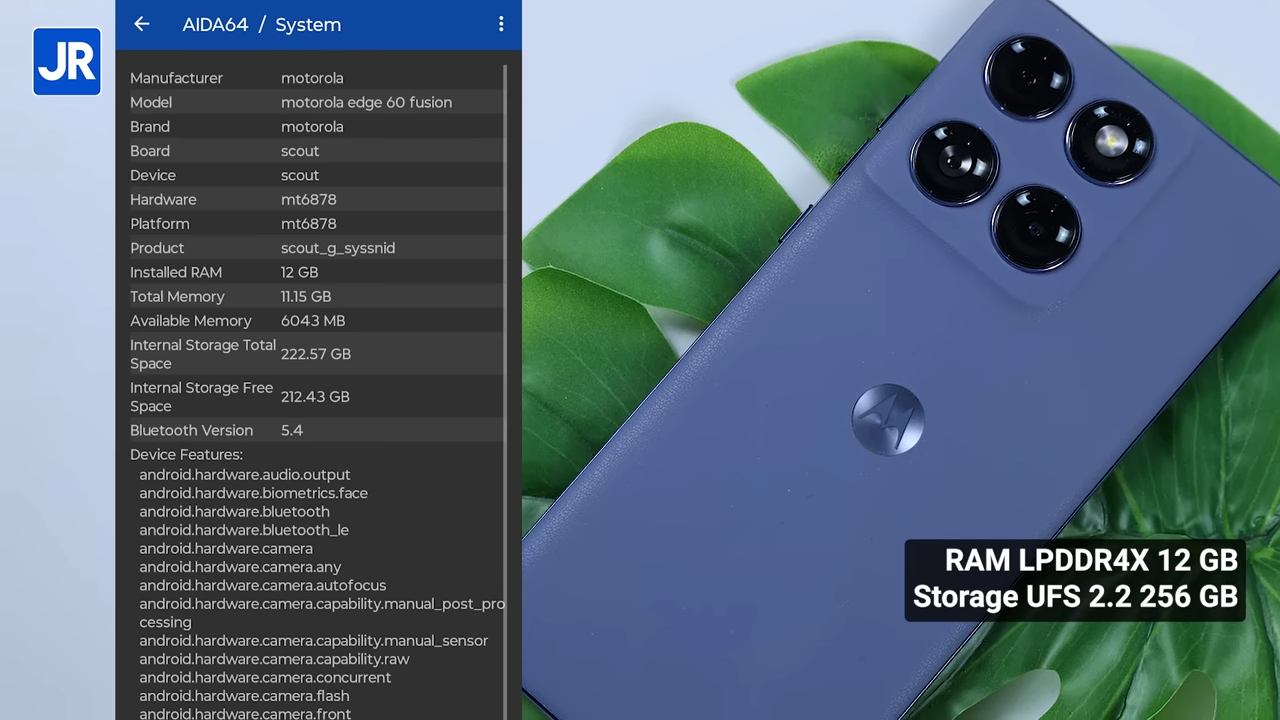This screenshot has width=1280, height=720.
Task: Tap the Device Features heading
Action: point(186,455)
